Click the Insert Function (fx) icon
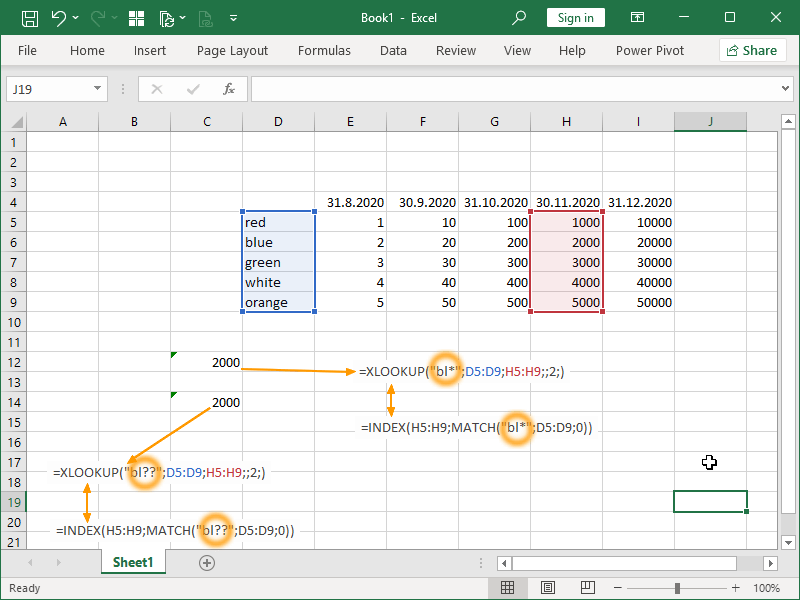The image size is (800, 600). [230, 88]
